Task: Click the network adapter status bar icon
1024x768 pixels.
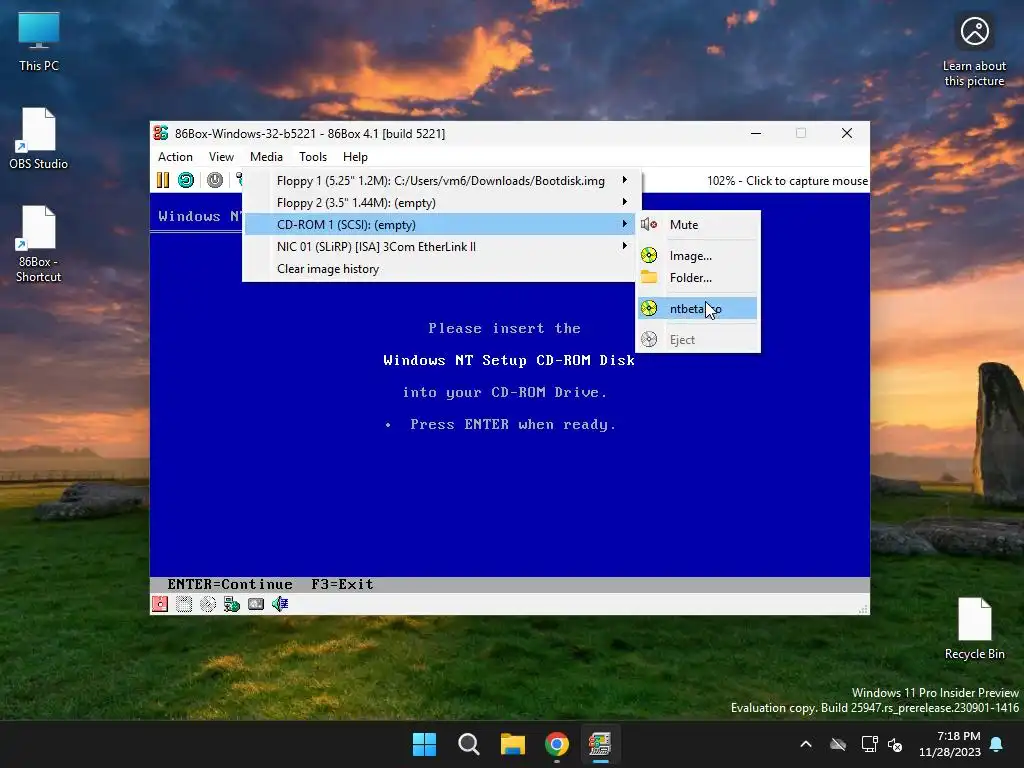Action: point(232,604)
